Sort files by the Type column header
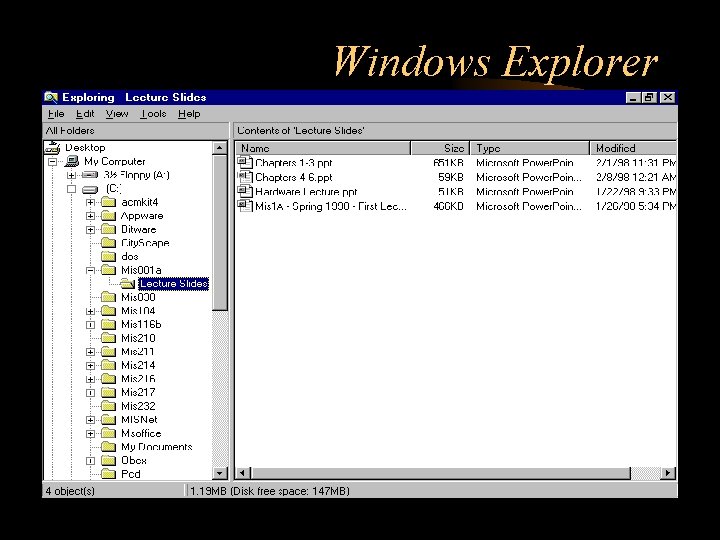Viewport: 720px width, 540px height. pos(530,148)
